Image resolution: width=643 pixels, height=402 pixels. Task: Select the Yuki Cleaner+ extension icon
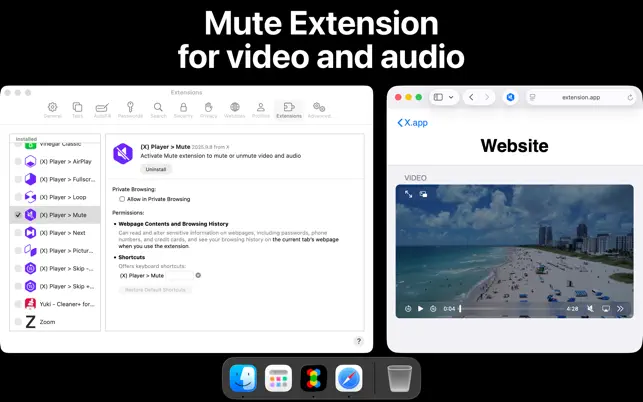[30, 304]
